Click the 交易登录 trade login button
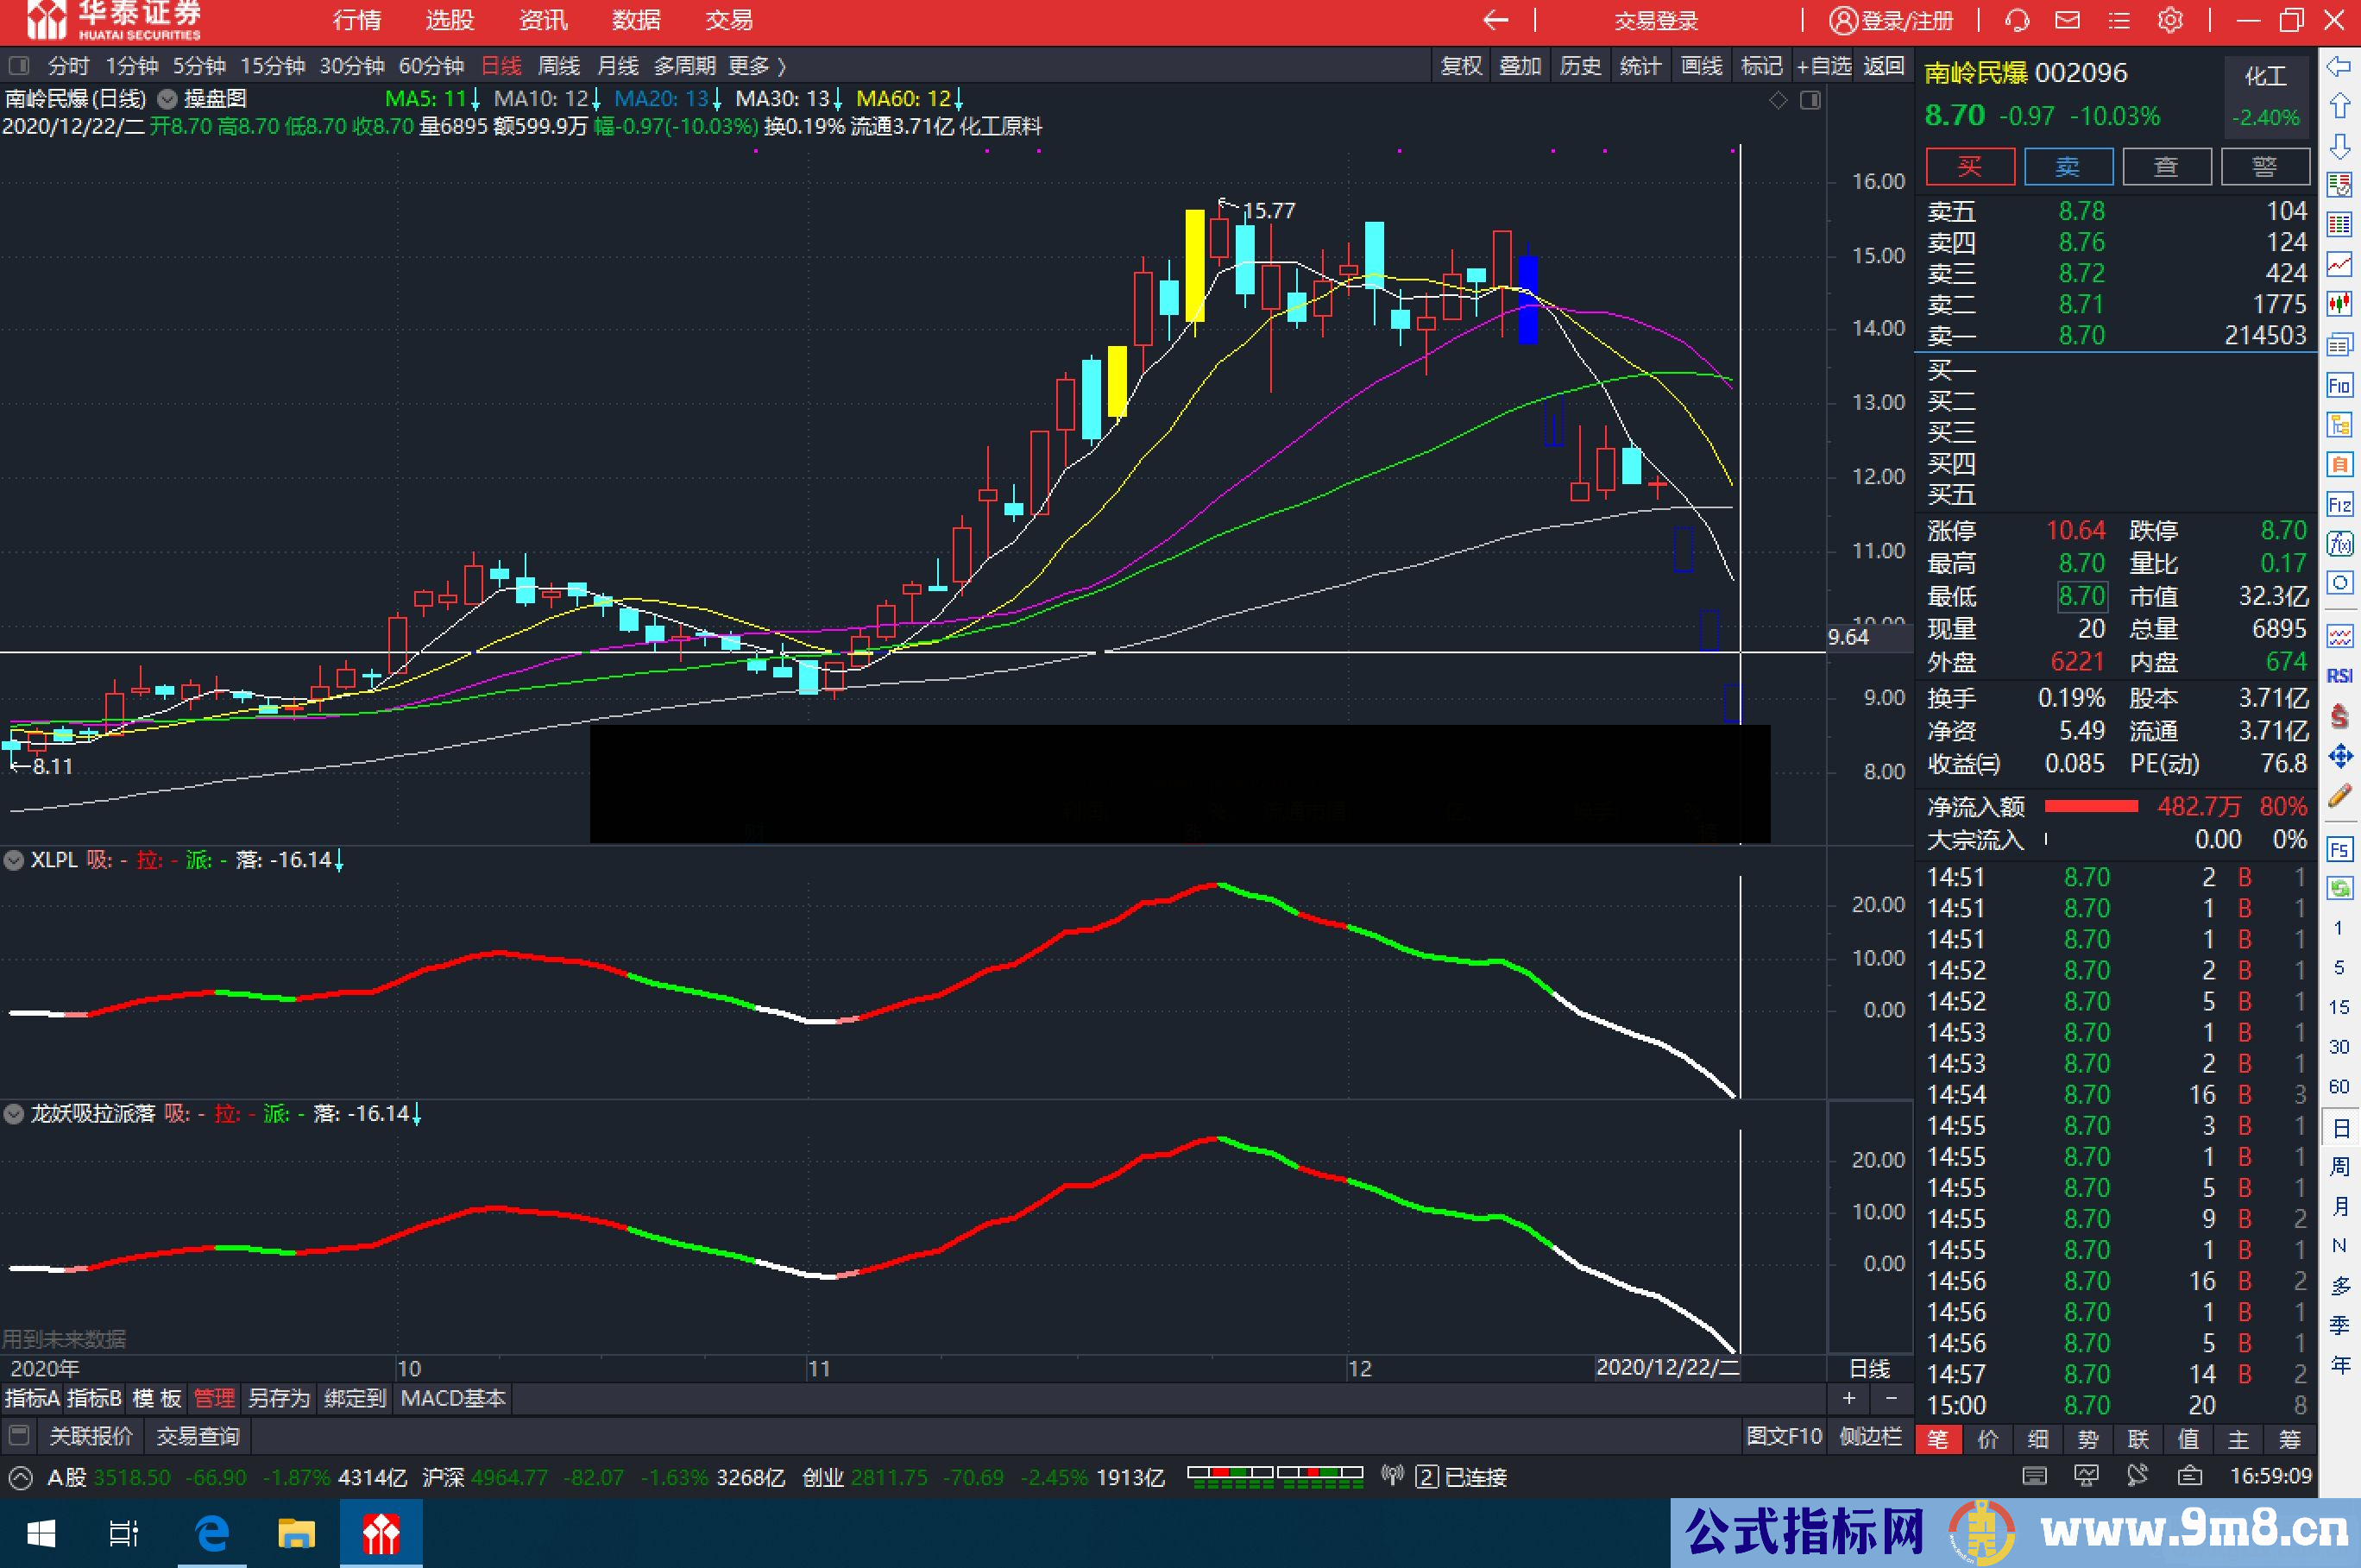 click(x=1655, y=20)
